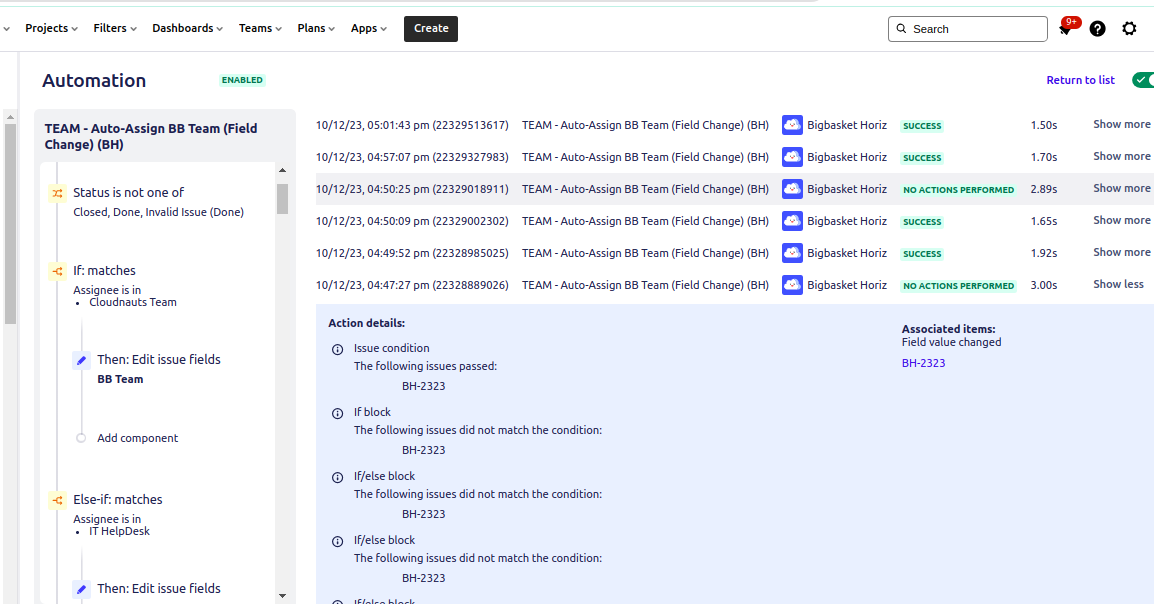Click timestamp 10/12/23, 04:50:09 pm (22329002302)
Screen dimensions: 1154x604
[x=412, y=221]
